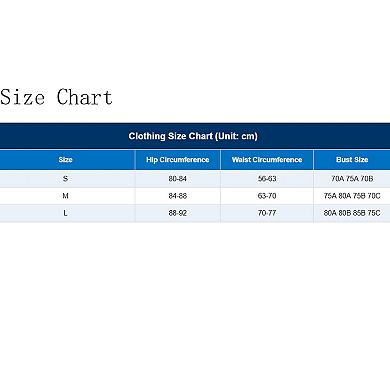Select the size 'M' row label

pos(65,196)
